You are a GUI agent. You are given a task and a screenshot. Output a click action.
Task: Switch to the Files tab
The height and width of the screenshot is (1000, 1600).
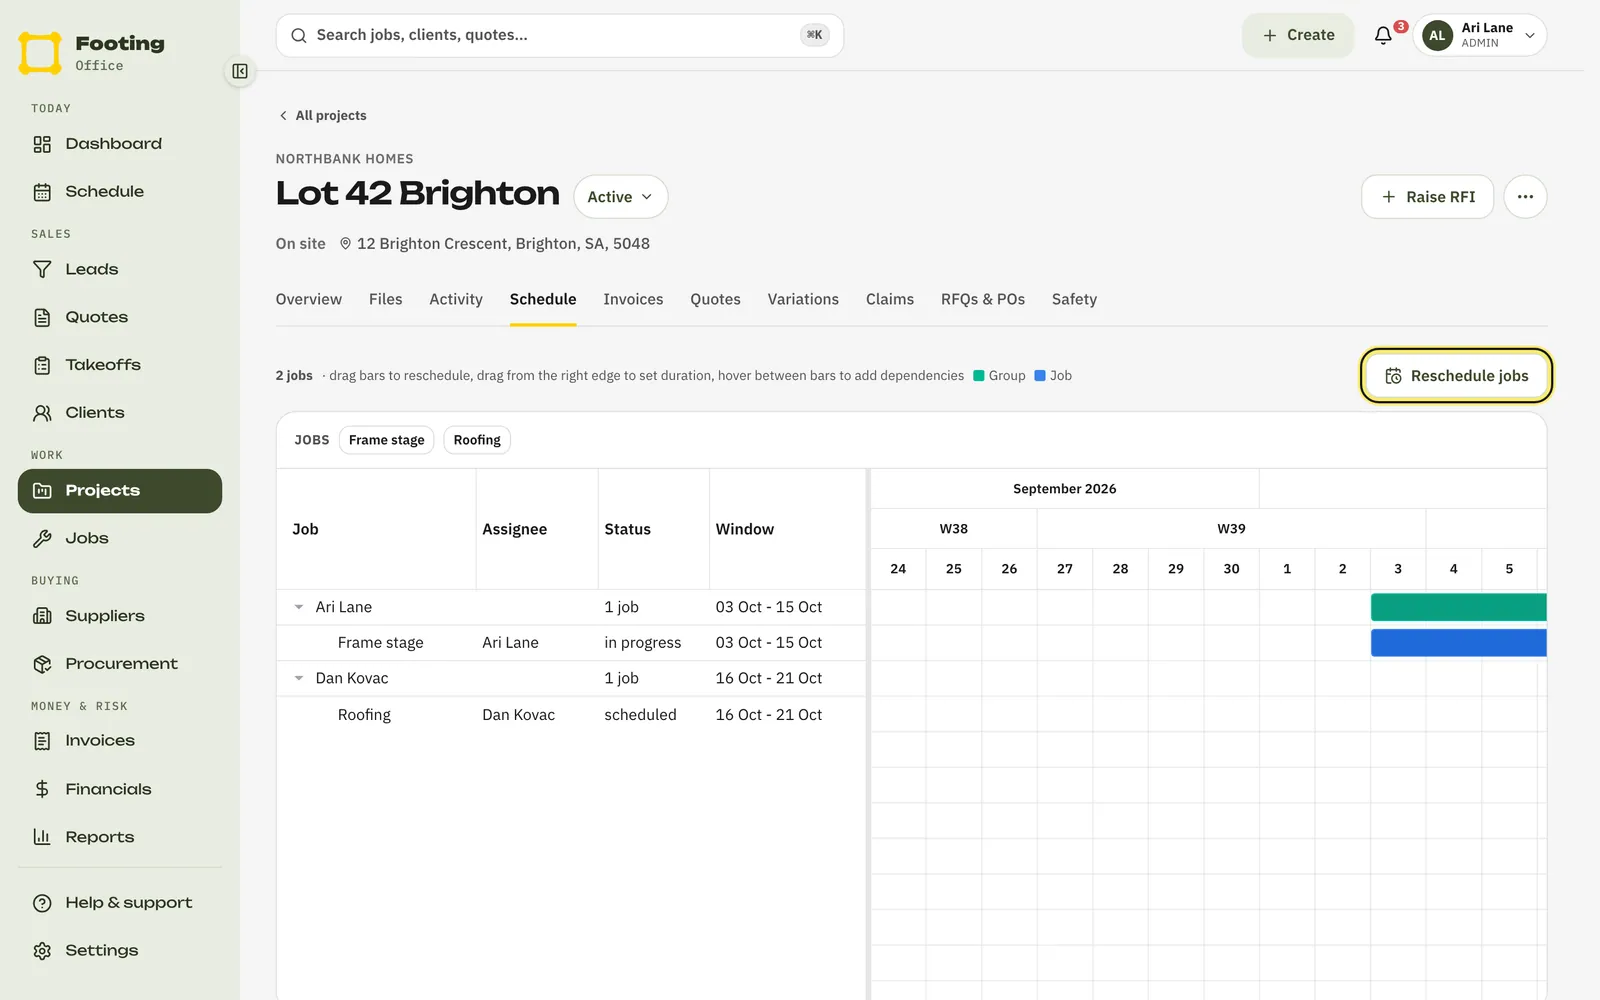[x=385, y=299]
